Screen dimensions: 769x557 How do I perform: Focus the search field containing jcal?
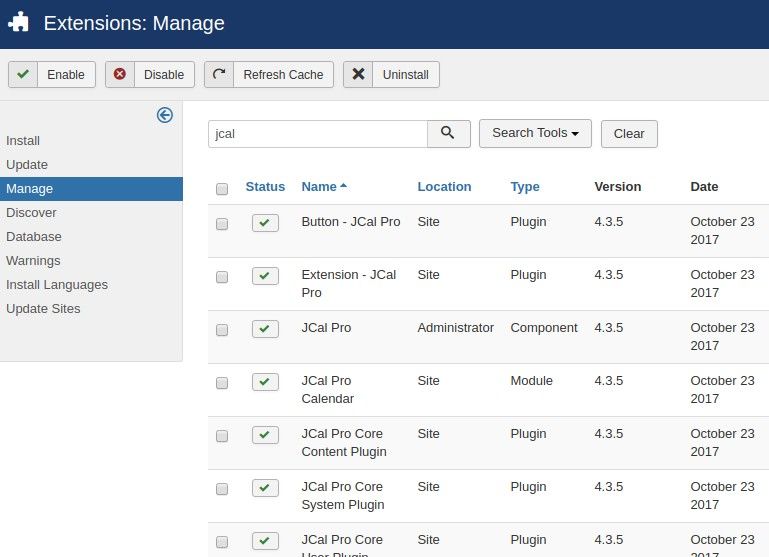click(318, 134)
